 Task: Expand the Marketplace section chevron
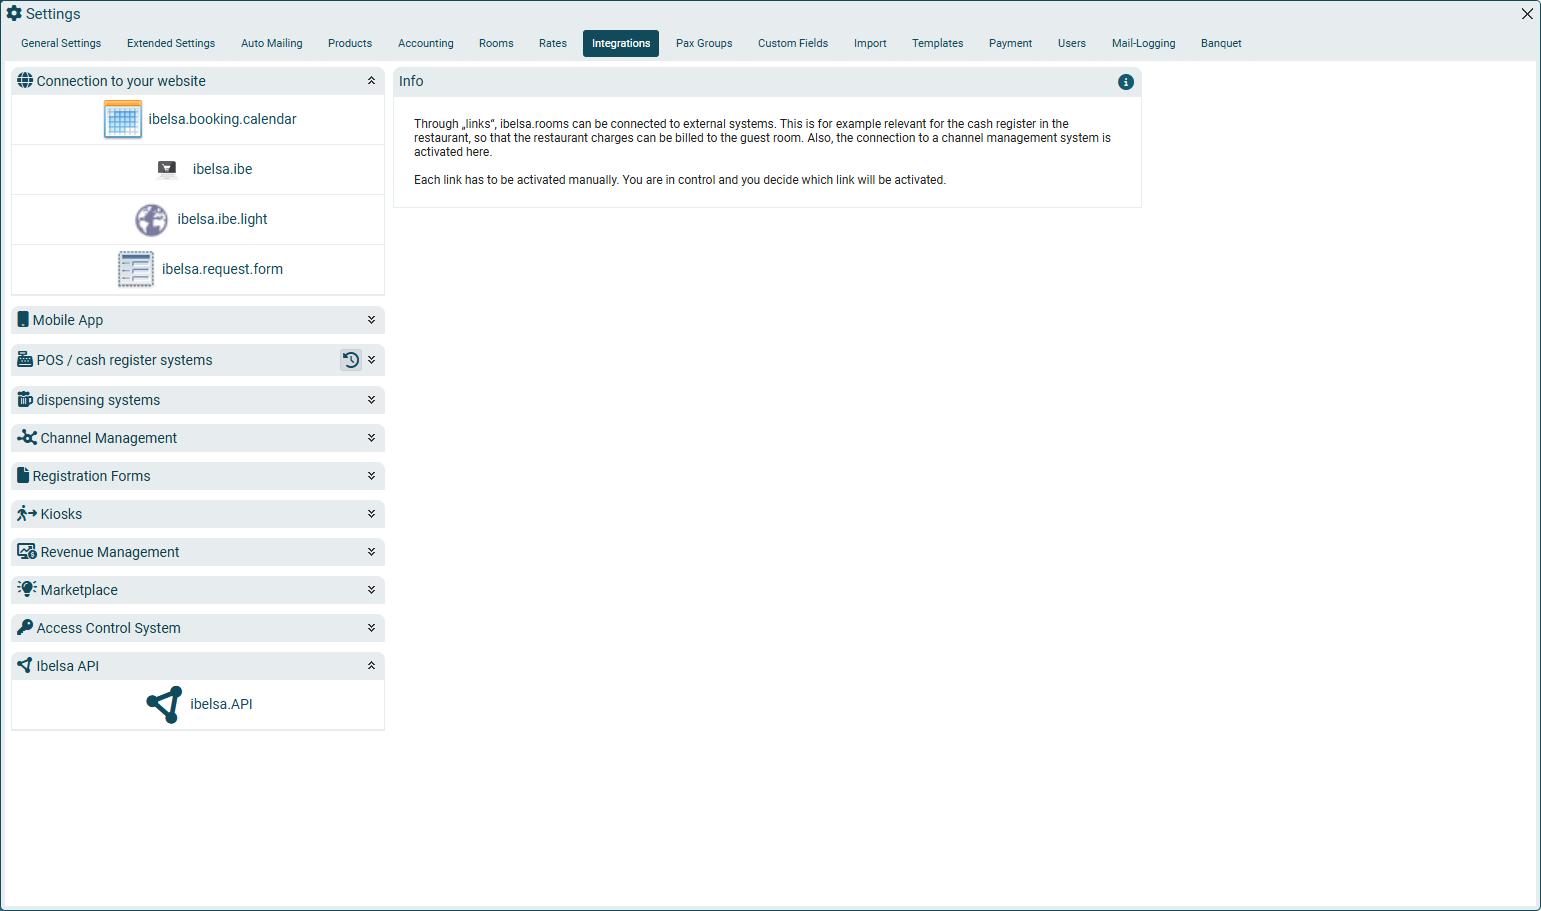371,590
